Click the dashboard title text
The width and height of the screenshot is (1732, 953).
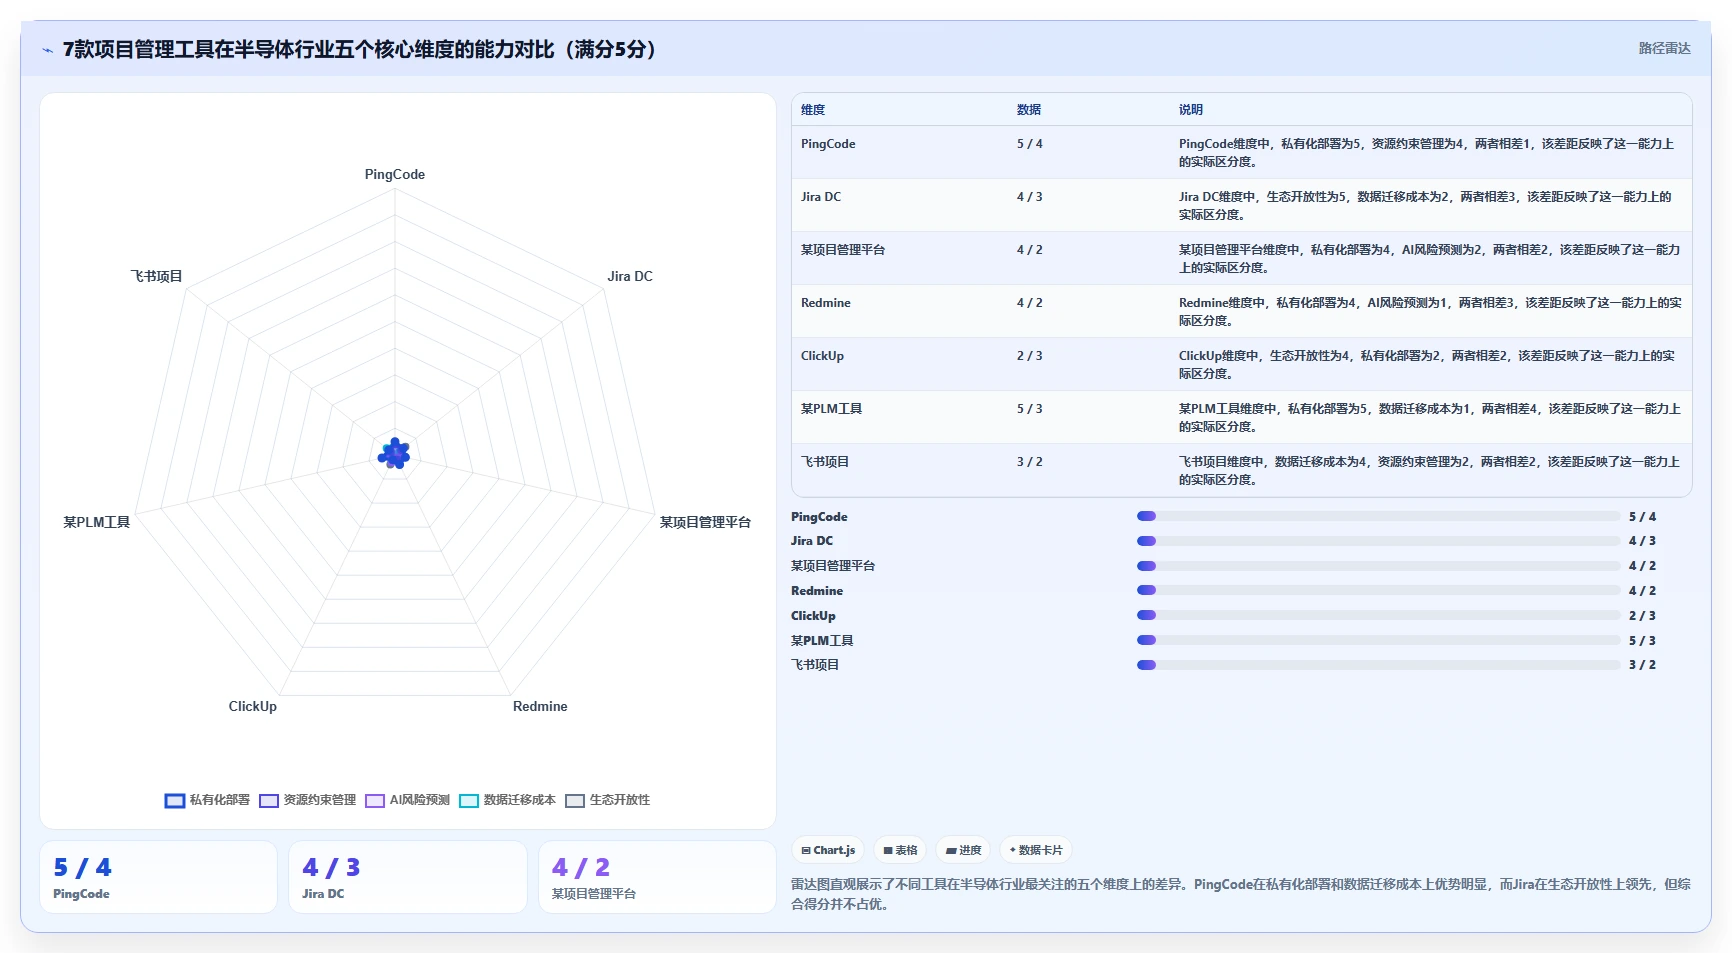pos(360,50)
